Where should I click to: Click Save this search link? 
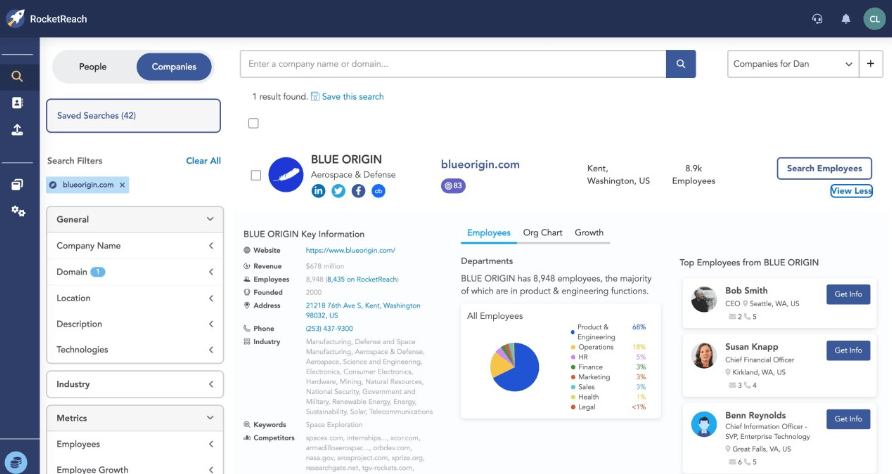[353, 97]
